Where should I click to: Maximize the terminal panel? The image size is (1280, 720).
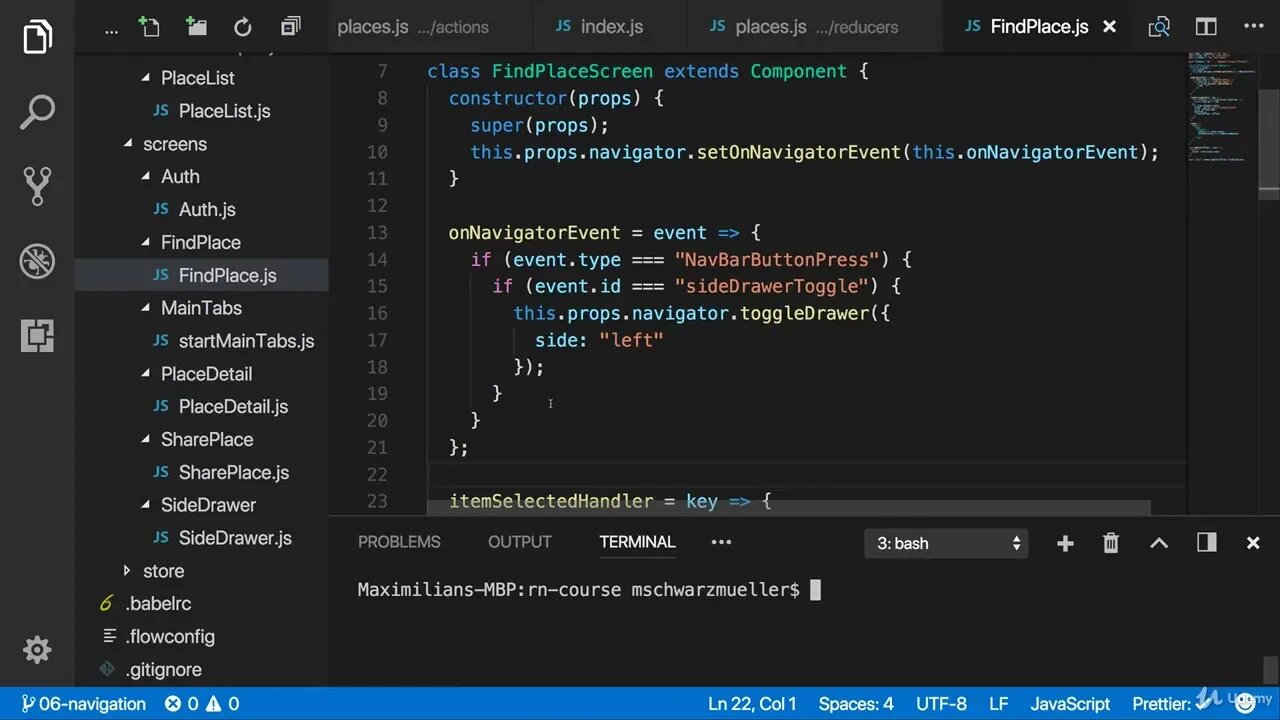tap(1159, 543)
